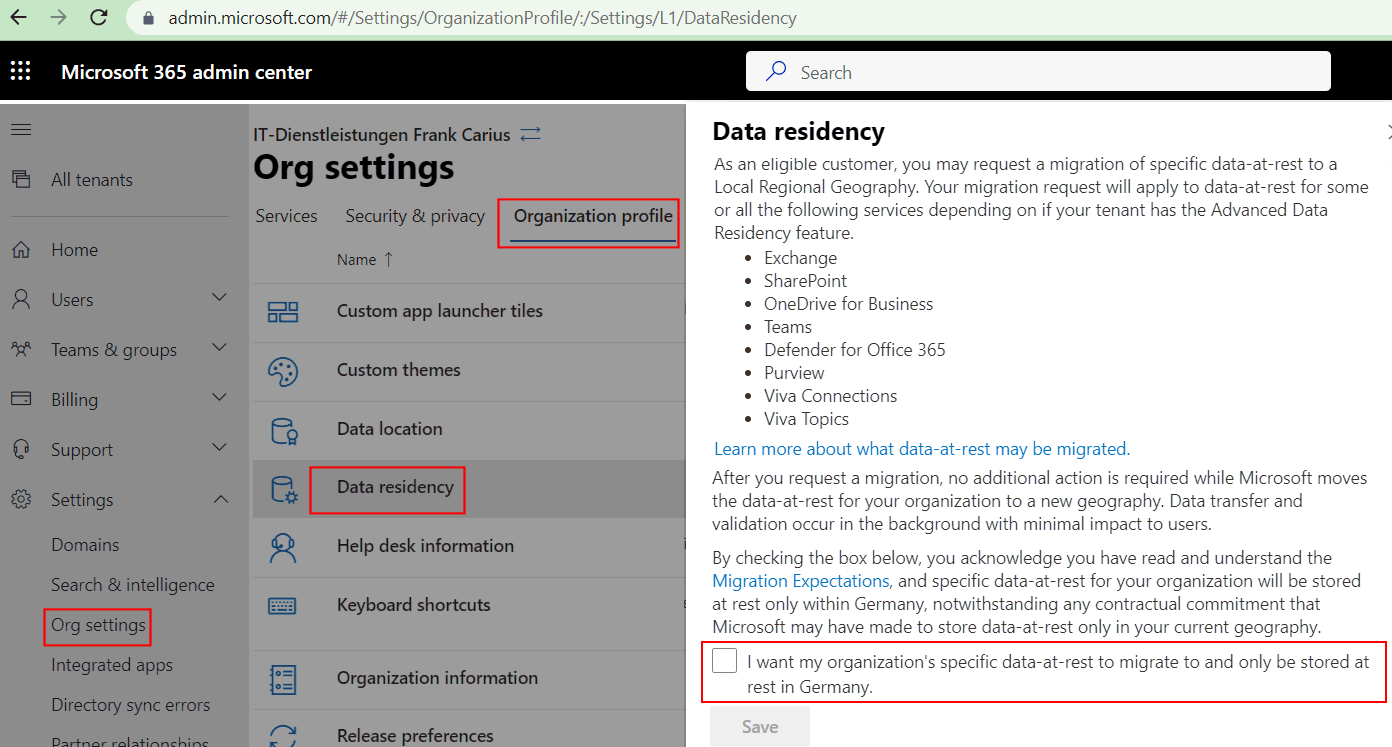The image size is (1392, 747).
Task: Collapse the Settings section chevron
Action: 221,499
